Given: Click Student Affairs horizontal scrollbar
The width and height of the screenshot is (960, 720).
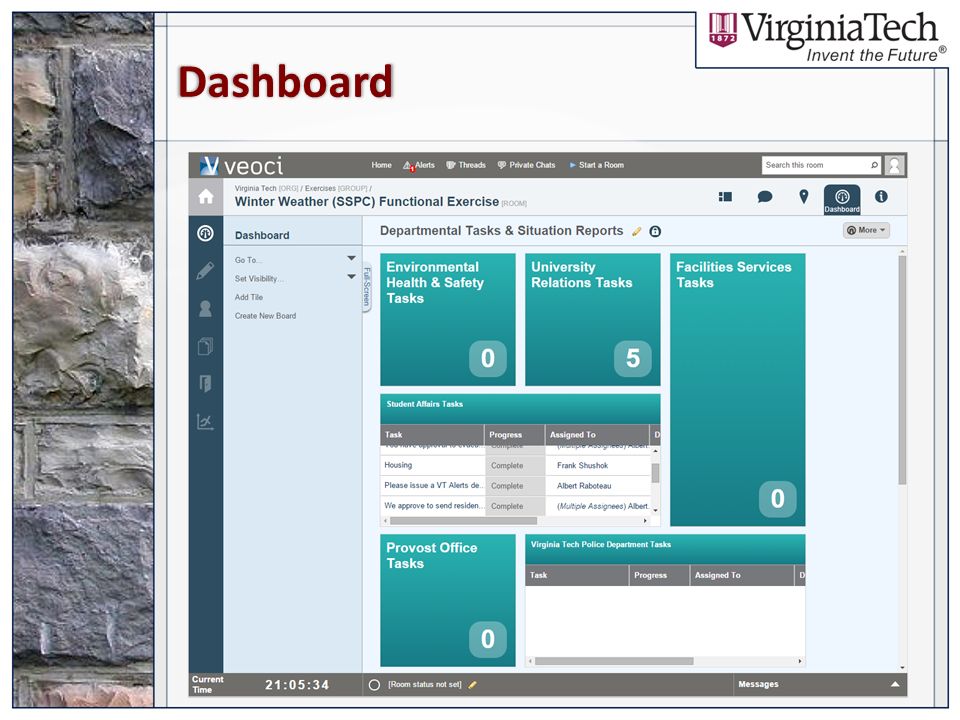Looking at the screenshot, I should pos(463,521).
